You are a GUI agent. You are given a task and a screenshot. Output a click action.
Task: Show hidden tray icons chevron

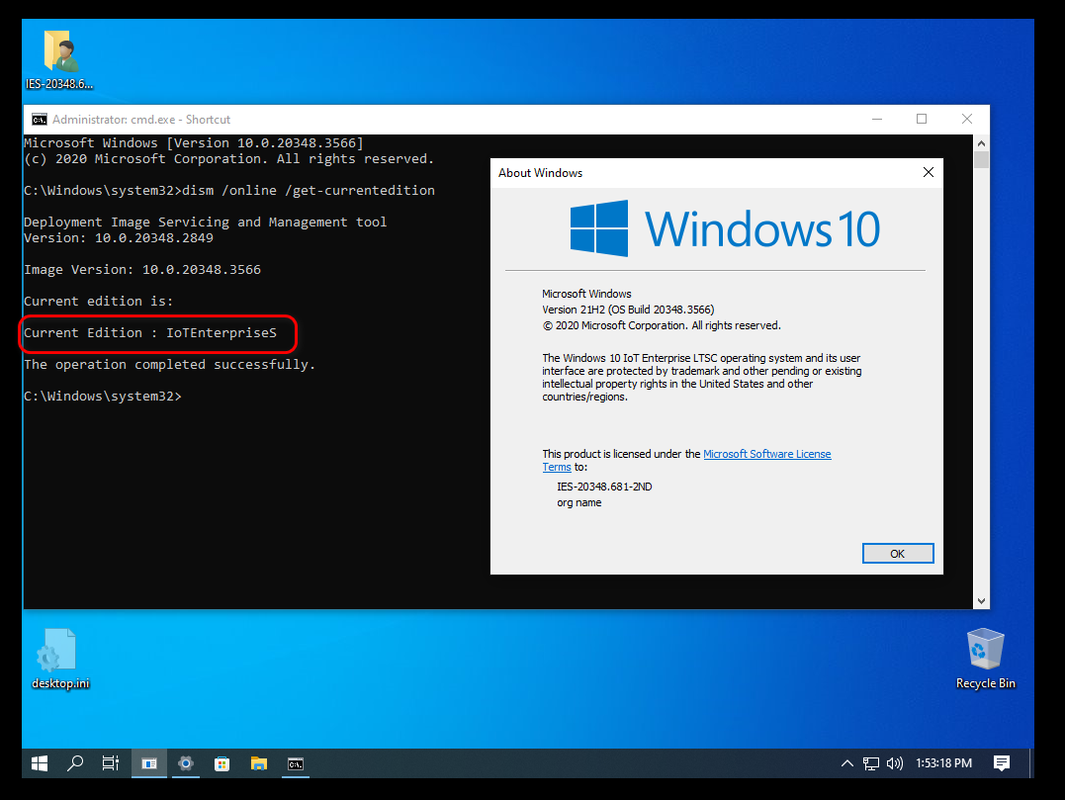(847, 763)
